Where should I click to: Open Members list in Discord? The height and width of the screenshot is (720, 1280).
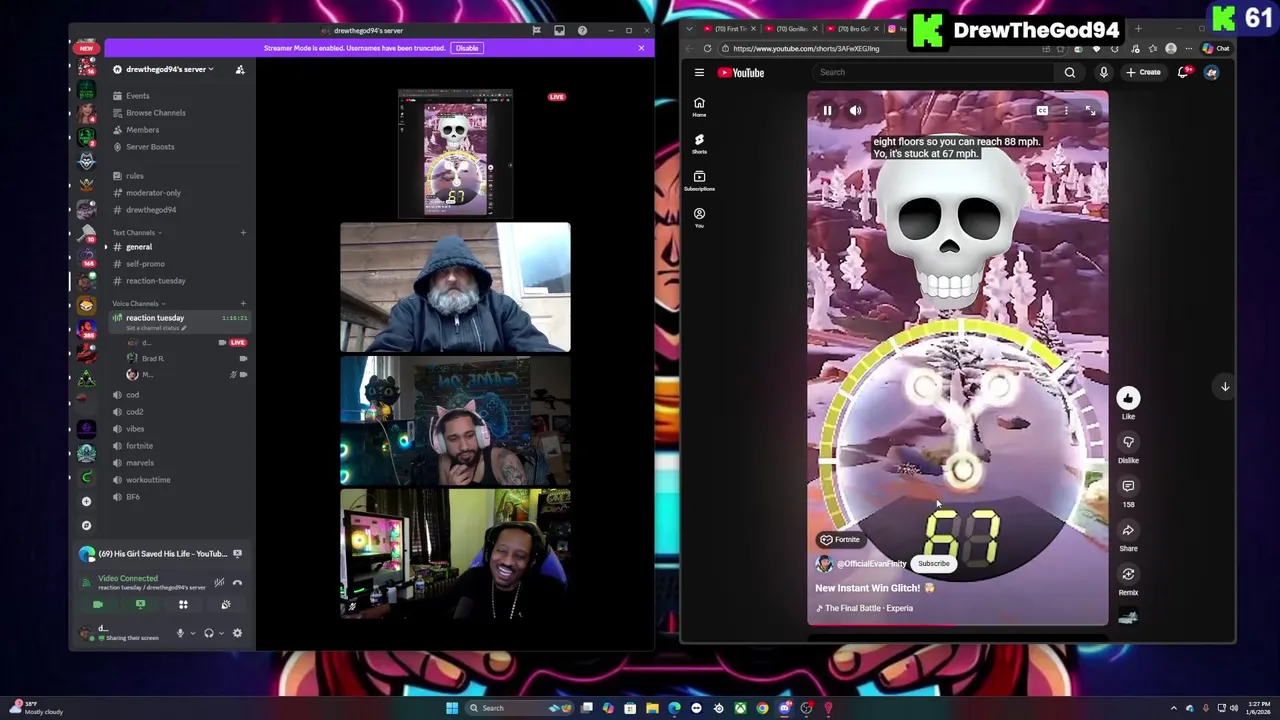142,130
